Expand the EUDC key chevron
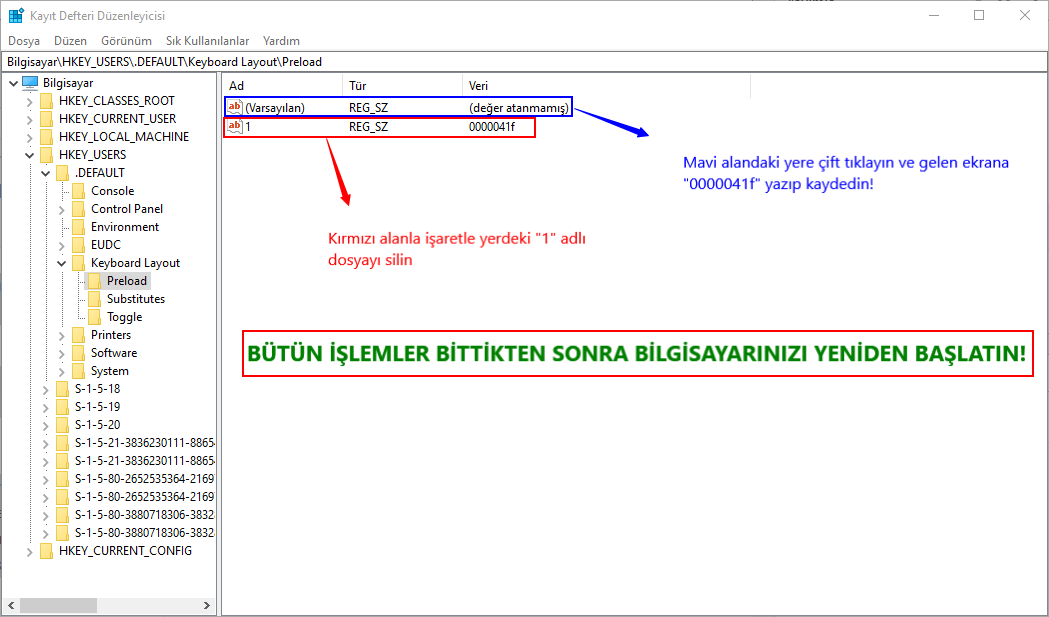The height and width of the screenshot is (617, 1049). [62, 245]
